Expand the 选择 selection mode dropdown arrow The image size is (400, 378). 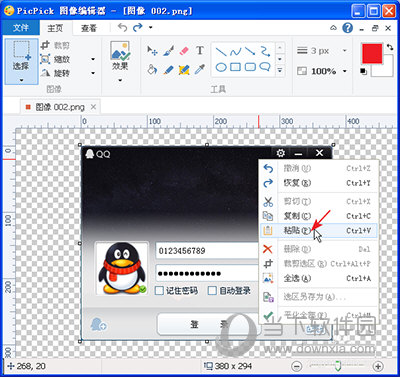click(22, 80)
